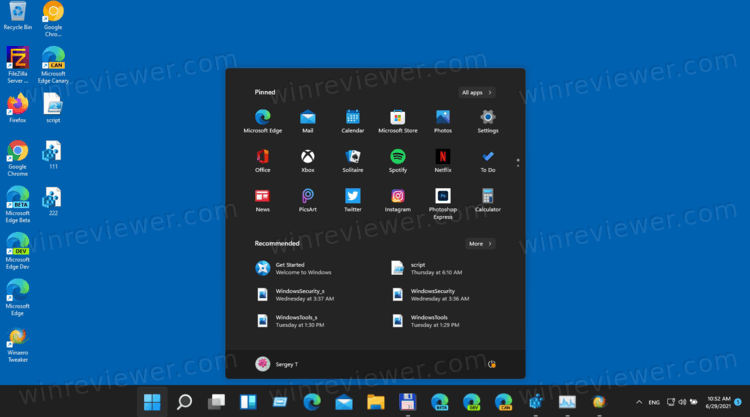Open the To Do pinned app
The image size is (750, 417).
click(x=487, y=161)
